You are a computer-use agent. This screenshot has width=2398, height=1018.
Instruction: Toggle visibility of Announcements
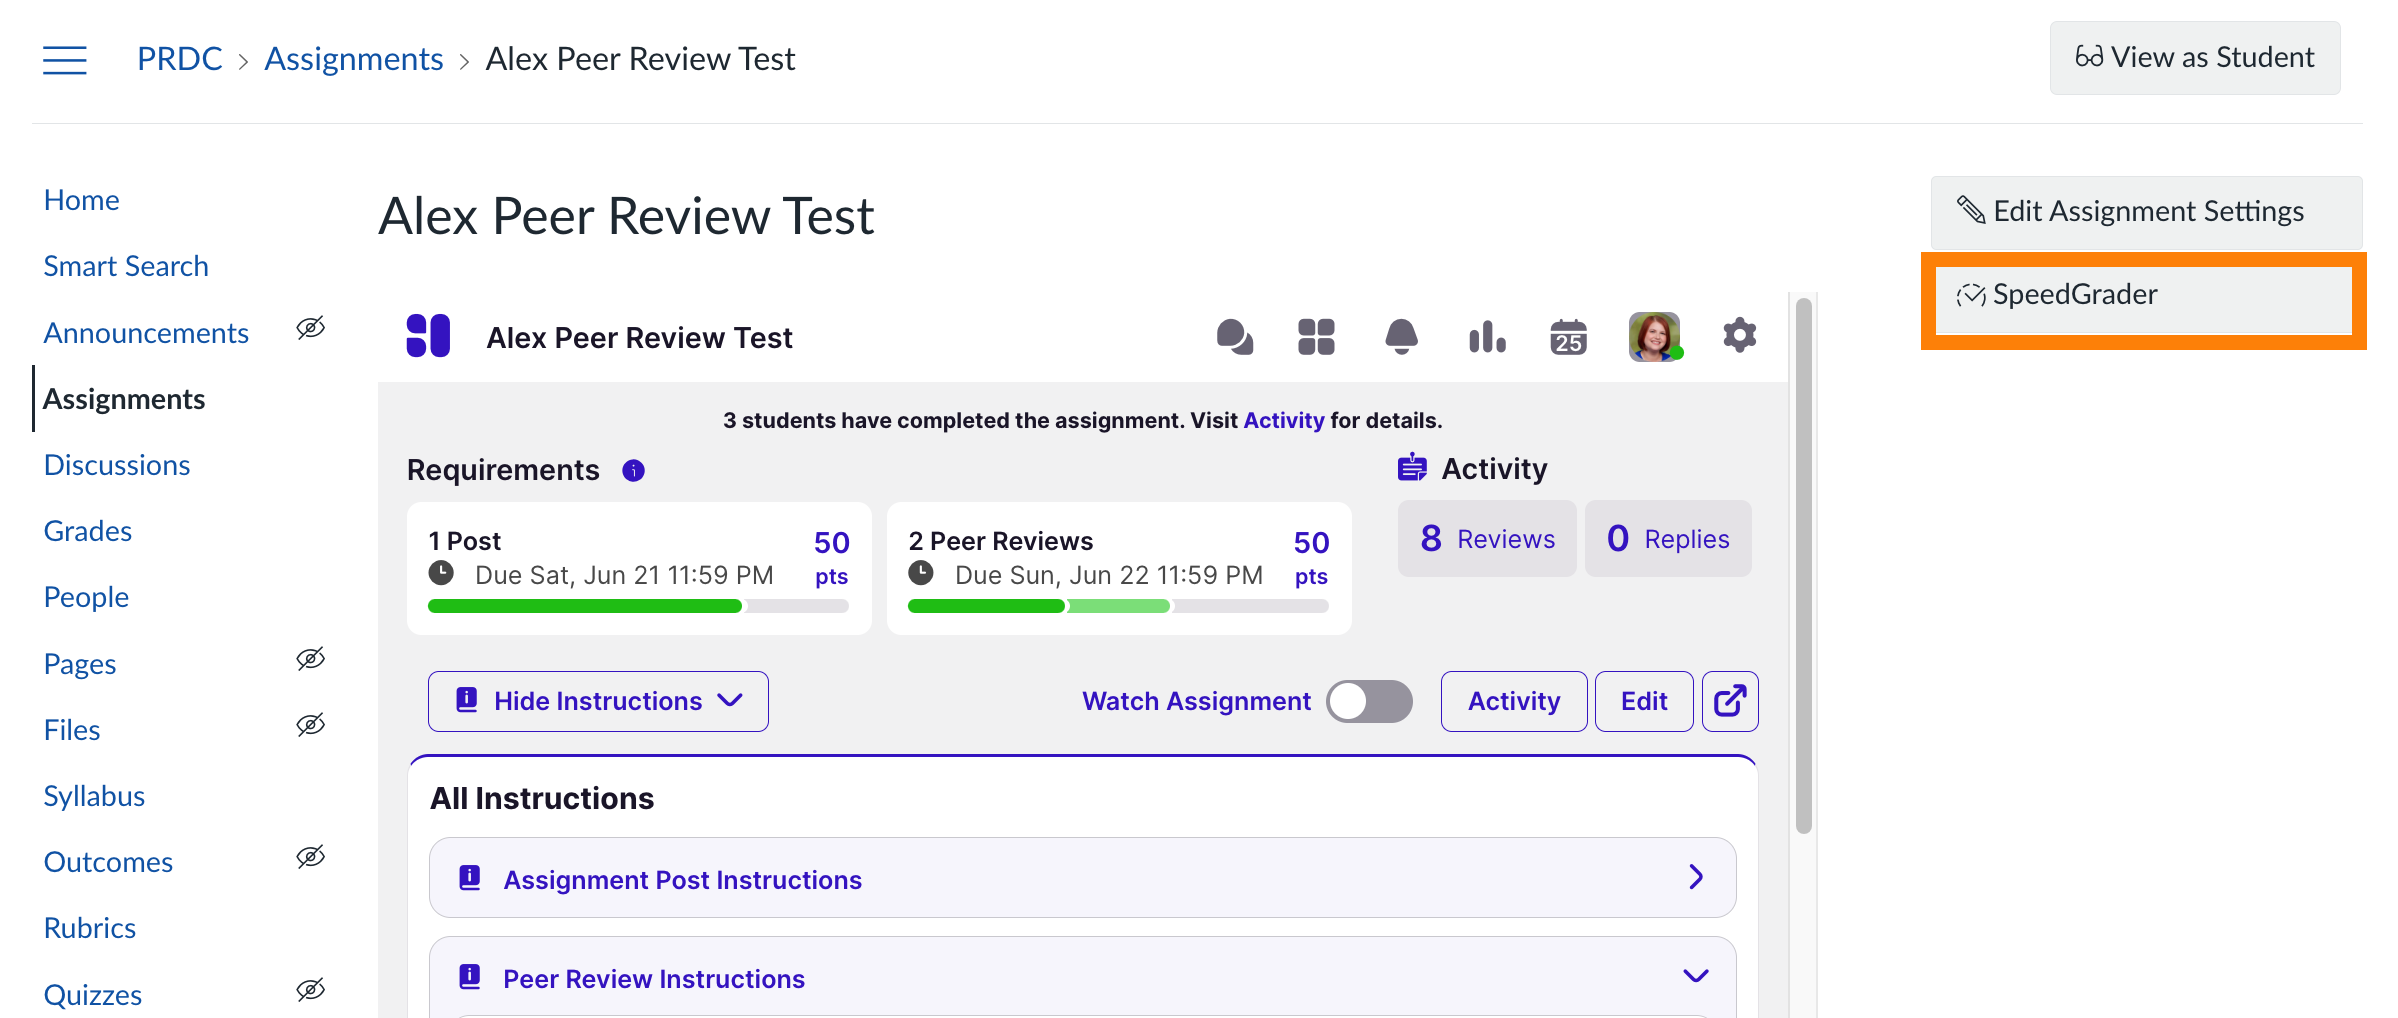[x=310, y=328]
